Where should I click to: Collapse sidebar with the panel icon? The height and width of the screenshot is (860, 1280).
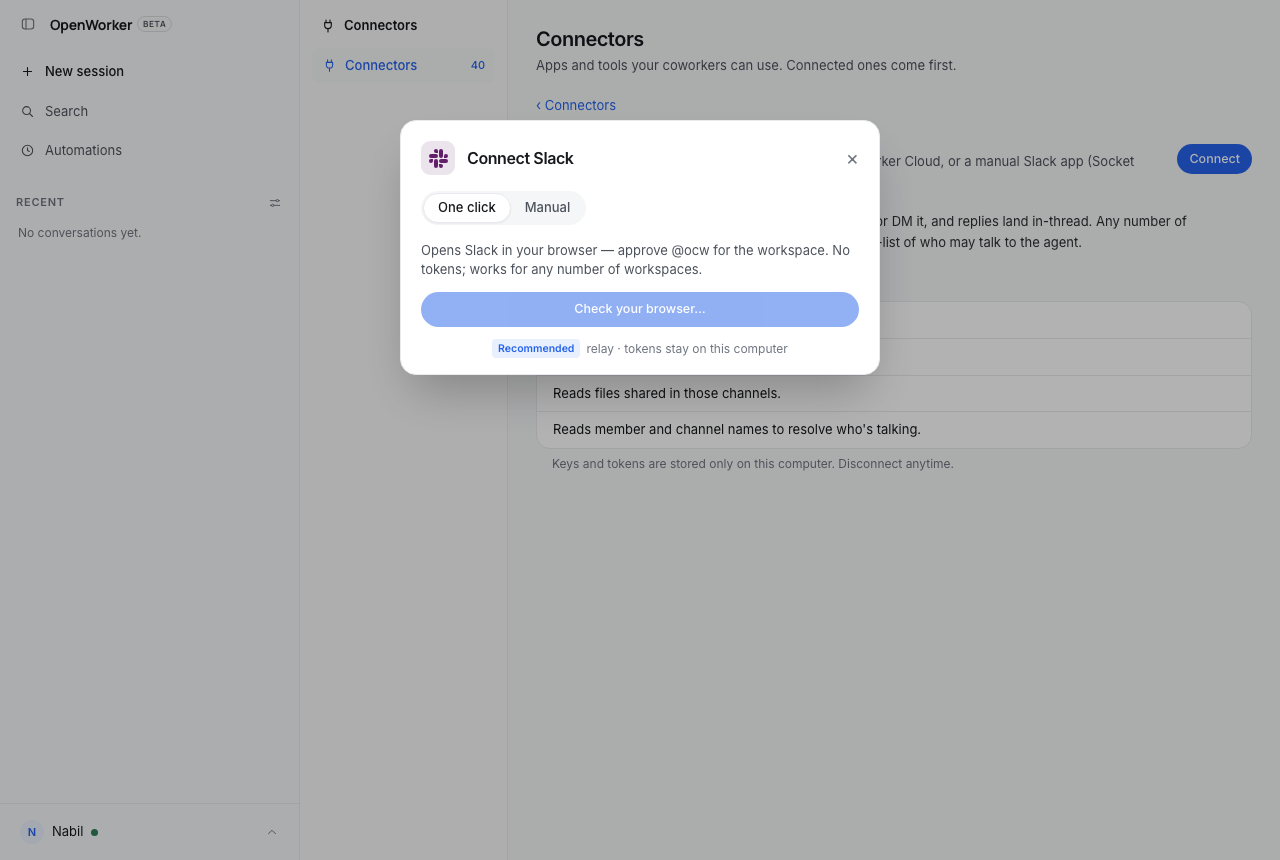point(28,24)
